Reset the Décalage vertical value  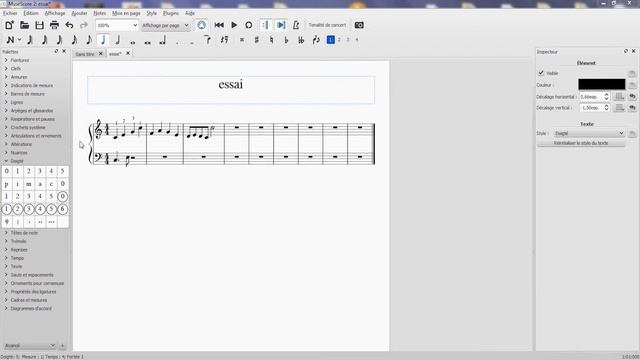(x=632, y=108)
